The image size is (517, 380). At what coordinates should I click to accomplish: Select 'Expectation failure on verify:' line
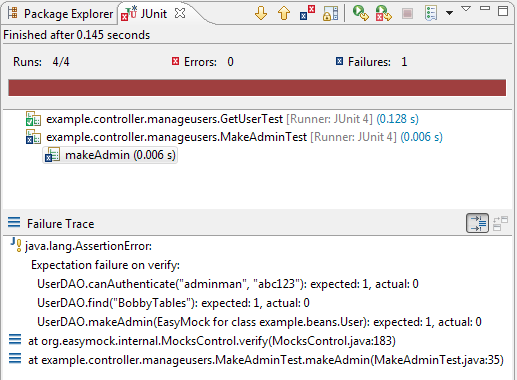105,265
